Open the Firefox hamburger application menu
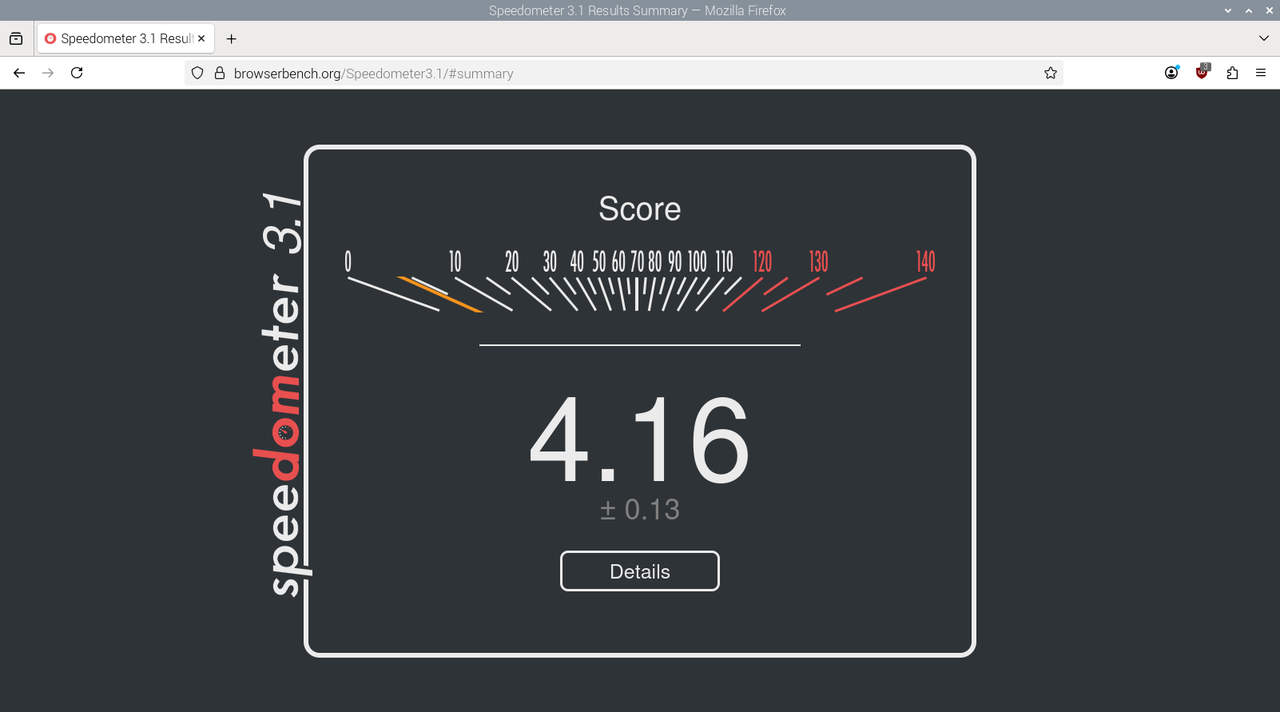This screenshot has width=1280, height=712. pos(1262,73)
